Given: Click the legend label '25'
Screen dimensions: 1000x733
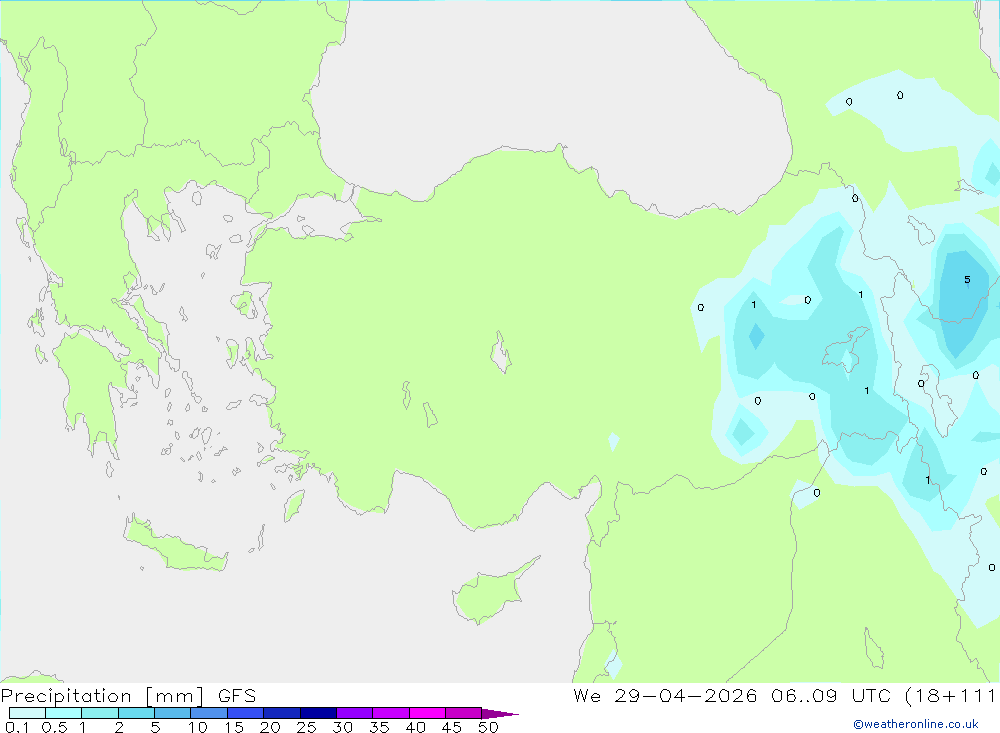Looking at the screenshot, I should (307, 727).
